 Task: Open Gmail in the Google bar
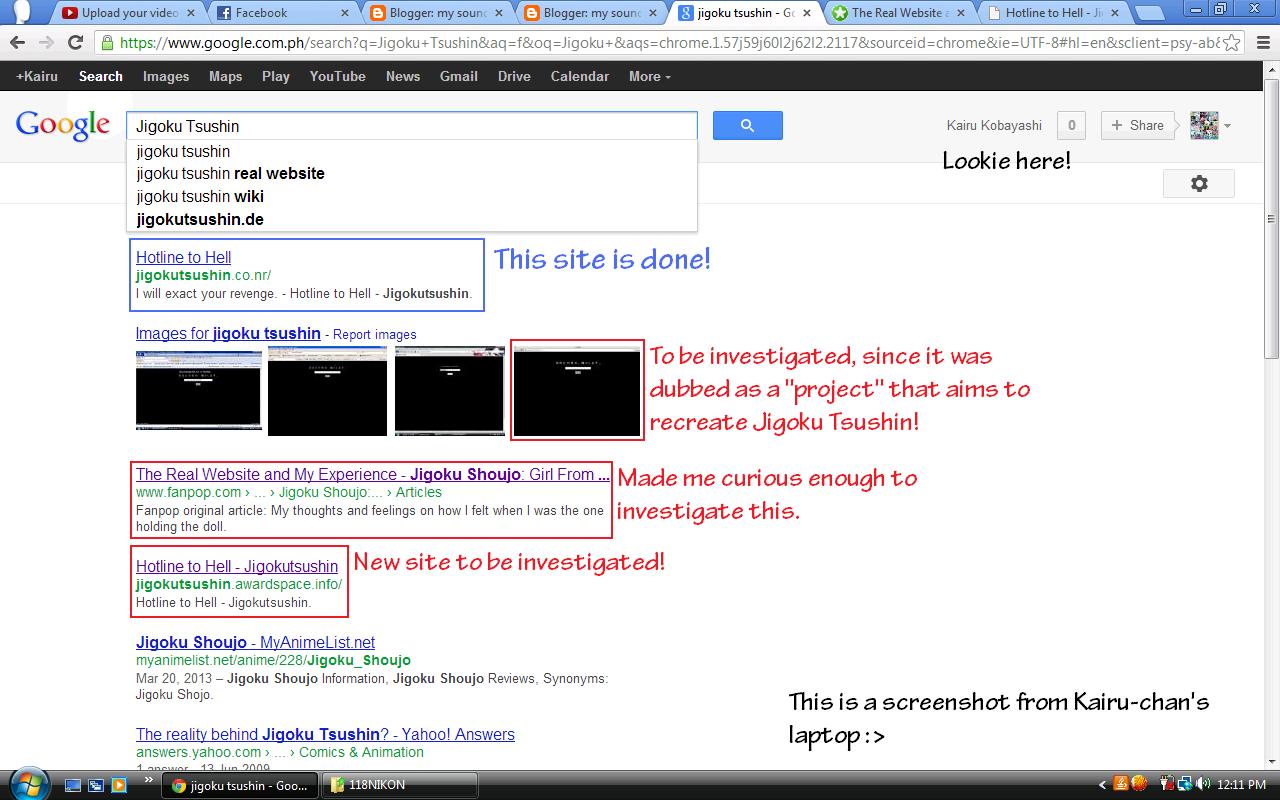459,76
